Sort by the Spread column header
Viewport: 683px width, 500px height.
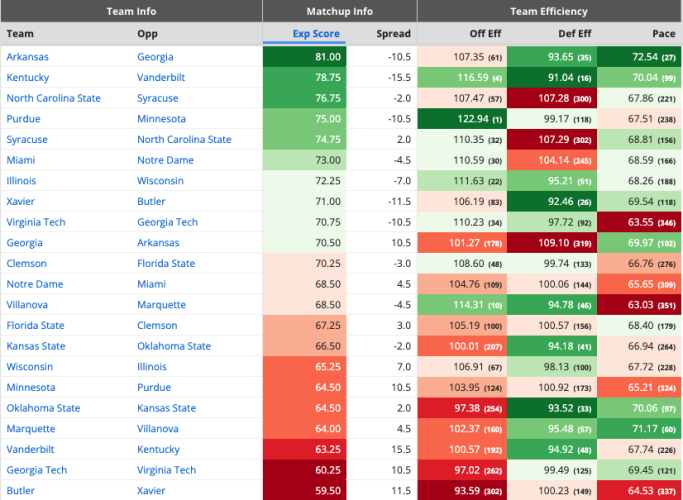point(393,34)
